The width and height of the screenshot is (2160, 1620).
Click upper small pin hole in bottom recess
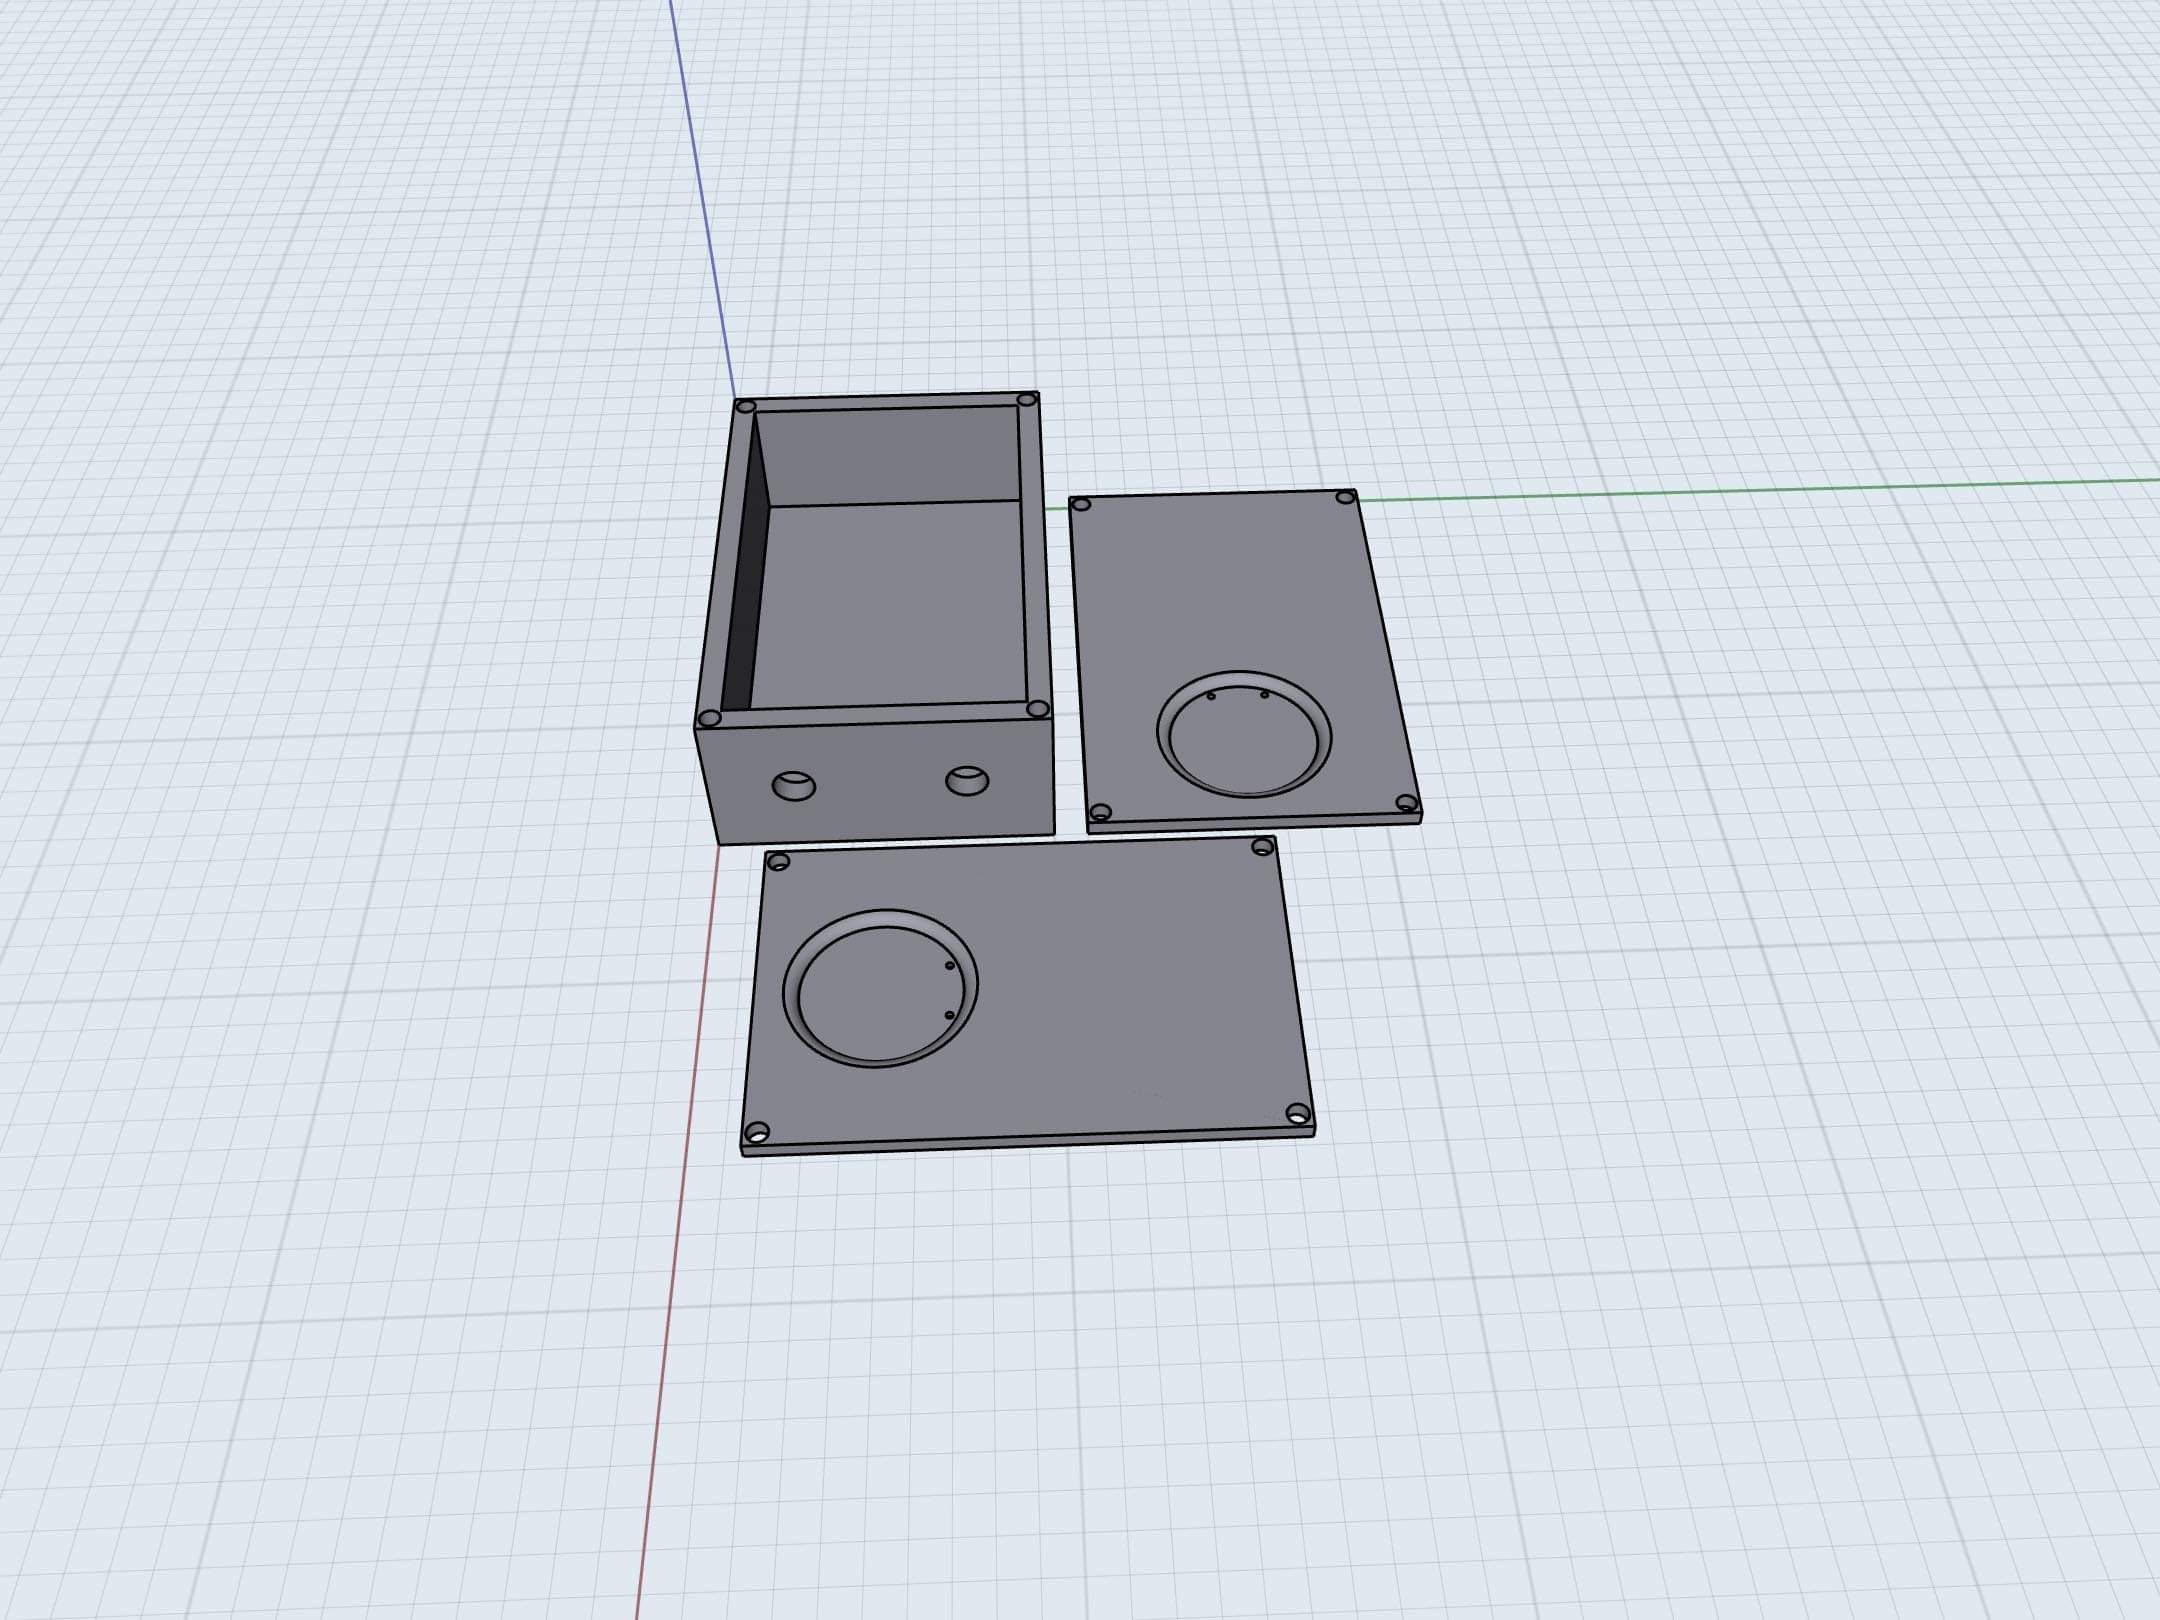tap(949, 965)
